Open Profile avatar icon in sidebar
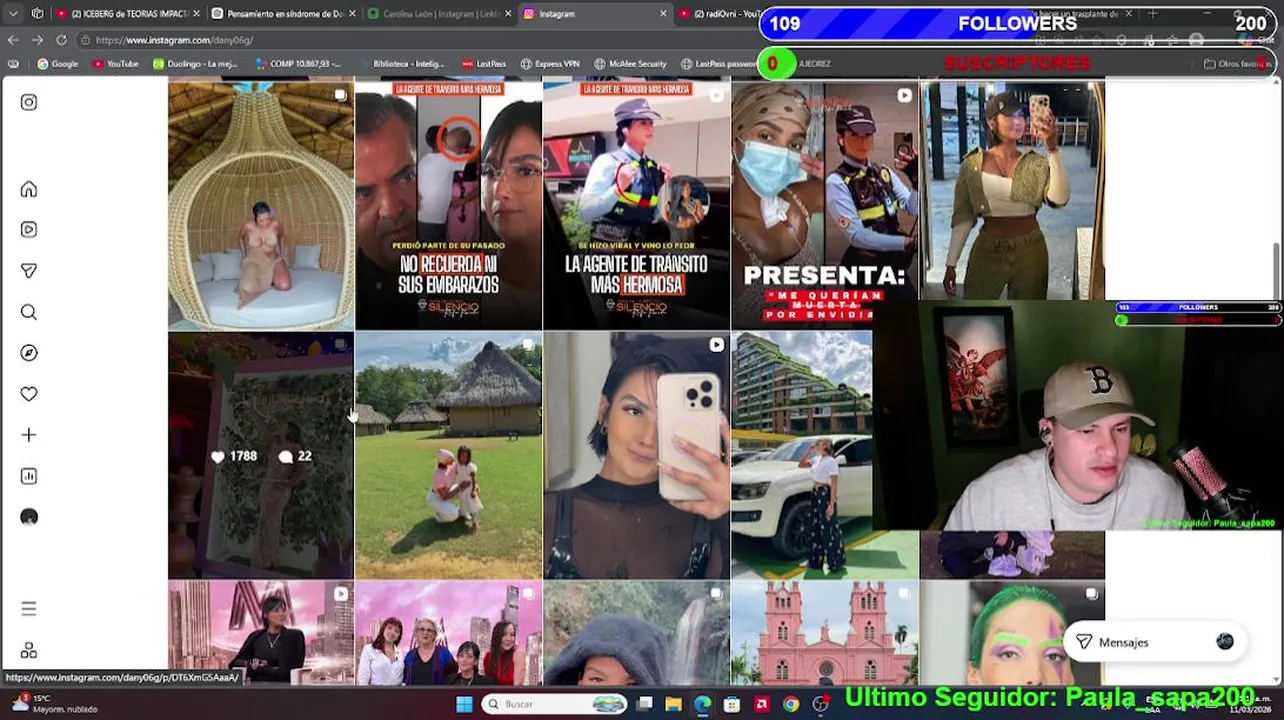The image size is (1284, 720). (x=29, y=517)
